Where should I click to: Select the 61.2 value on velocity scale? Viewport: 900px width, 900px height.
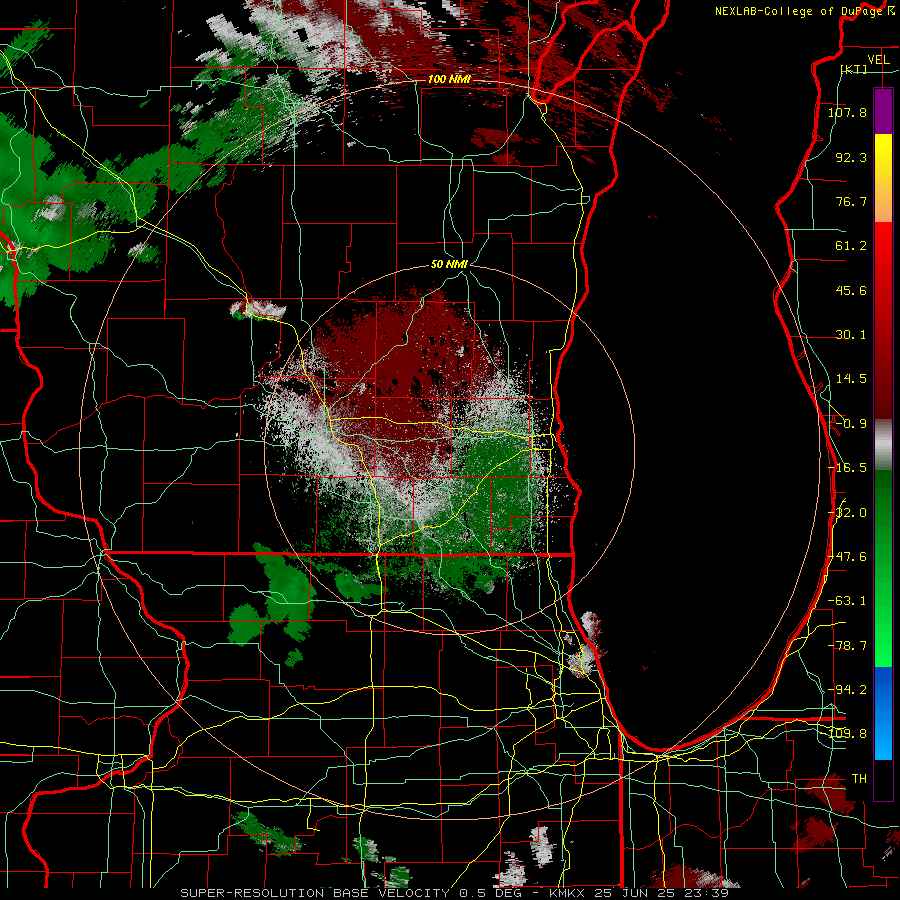point(851,246)
